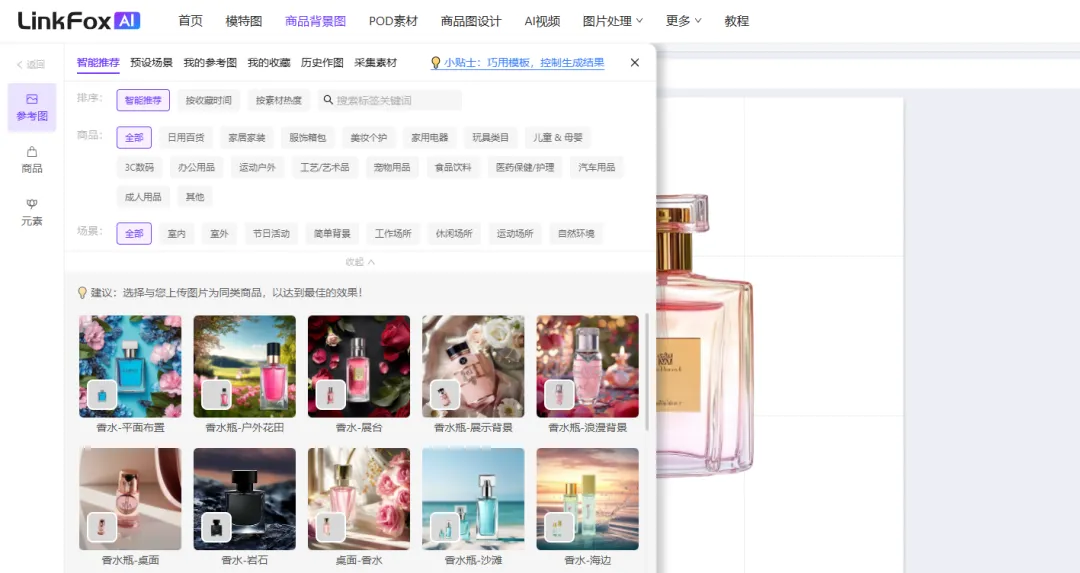This screenshot has height=573, width=1080.
Task: Switch to the 预设场景 tab
Action: (152, 63)
